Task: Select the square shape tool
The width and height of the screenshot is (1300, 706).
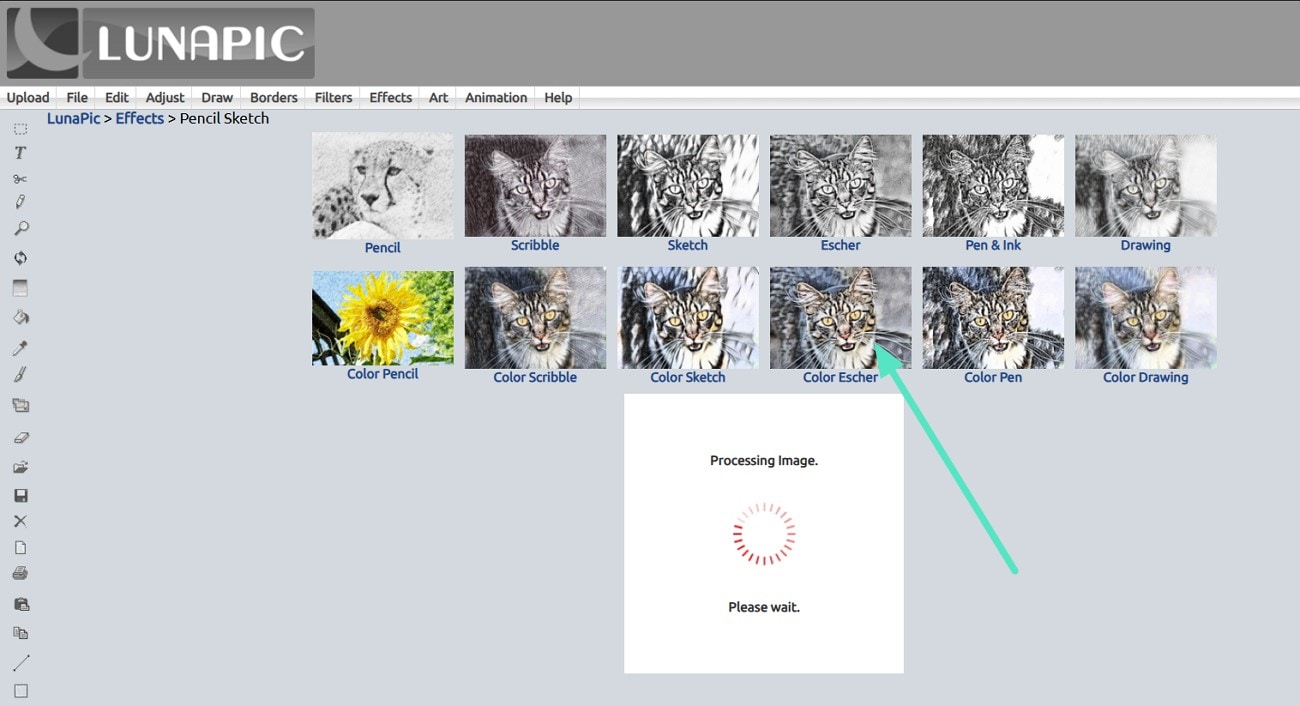Action: pyautogui.click(x=20, y=691)
